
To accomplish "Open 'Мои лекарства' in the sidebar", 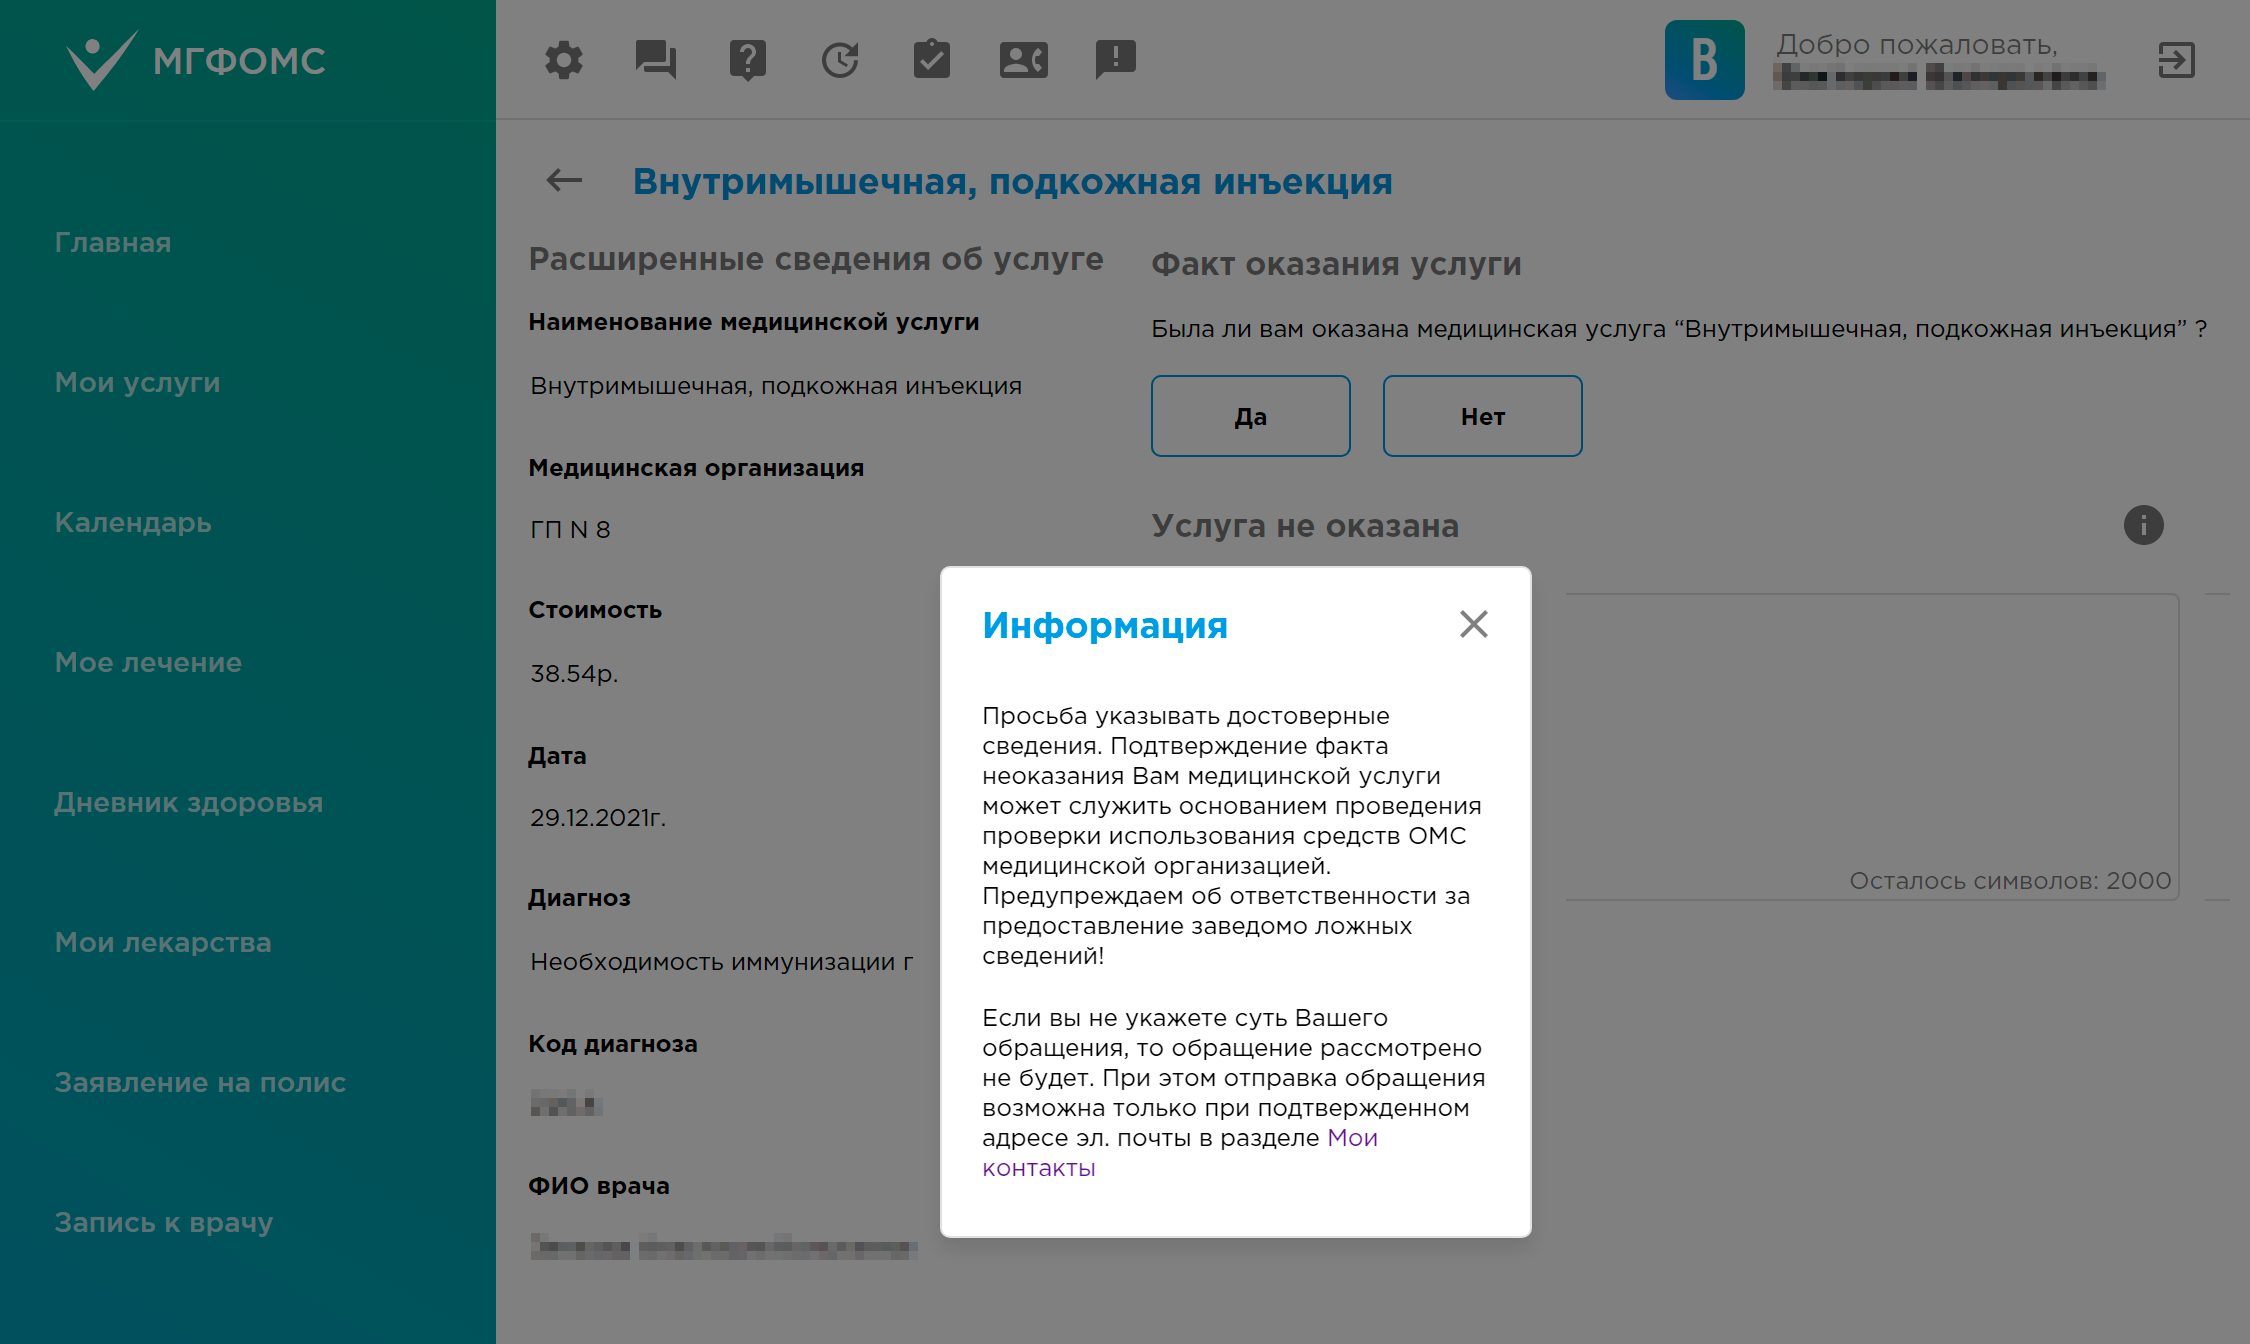I will [163, 943].
